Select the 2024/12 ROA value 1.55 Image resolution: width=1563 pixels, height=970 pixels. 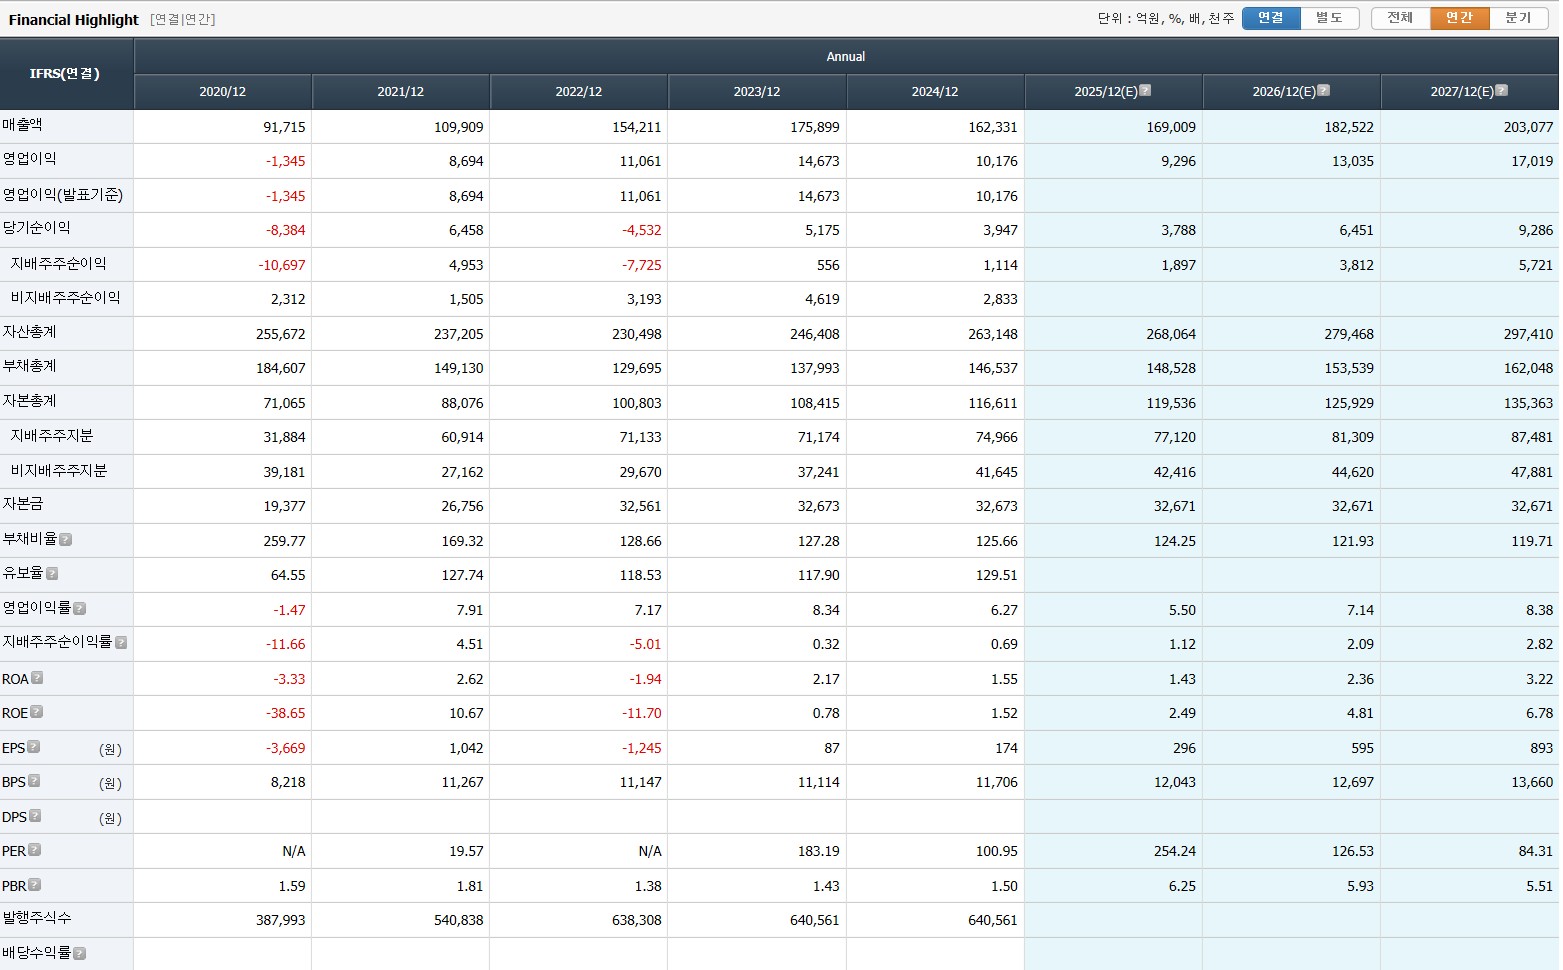(1004, 679)
